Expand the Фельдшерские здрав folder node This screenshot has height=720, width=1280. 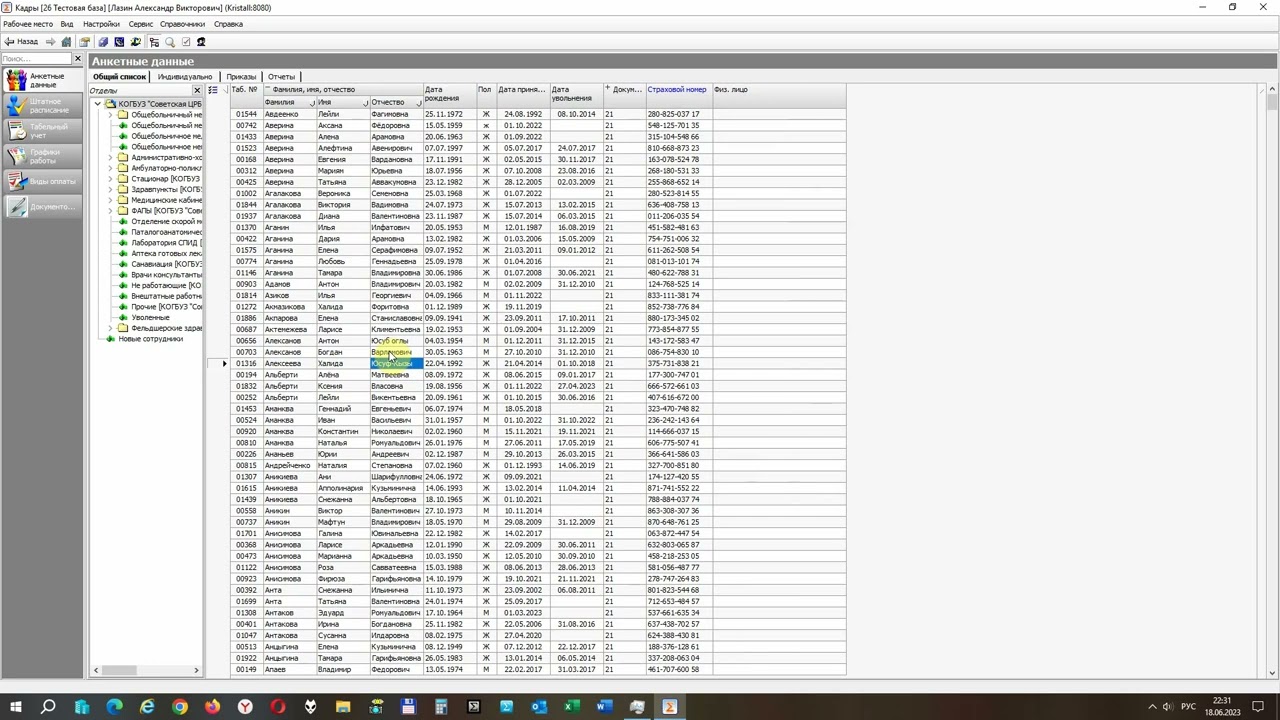(111, 328)
